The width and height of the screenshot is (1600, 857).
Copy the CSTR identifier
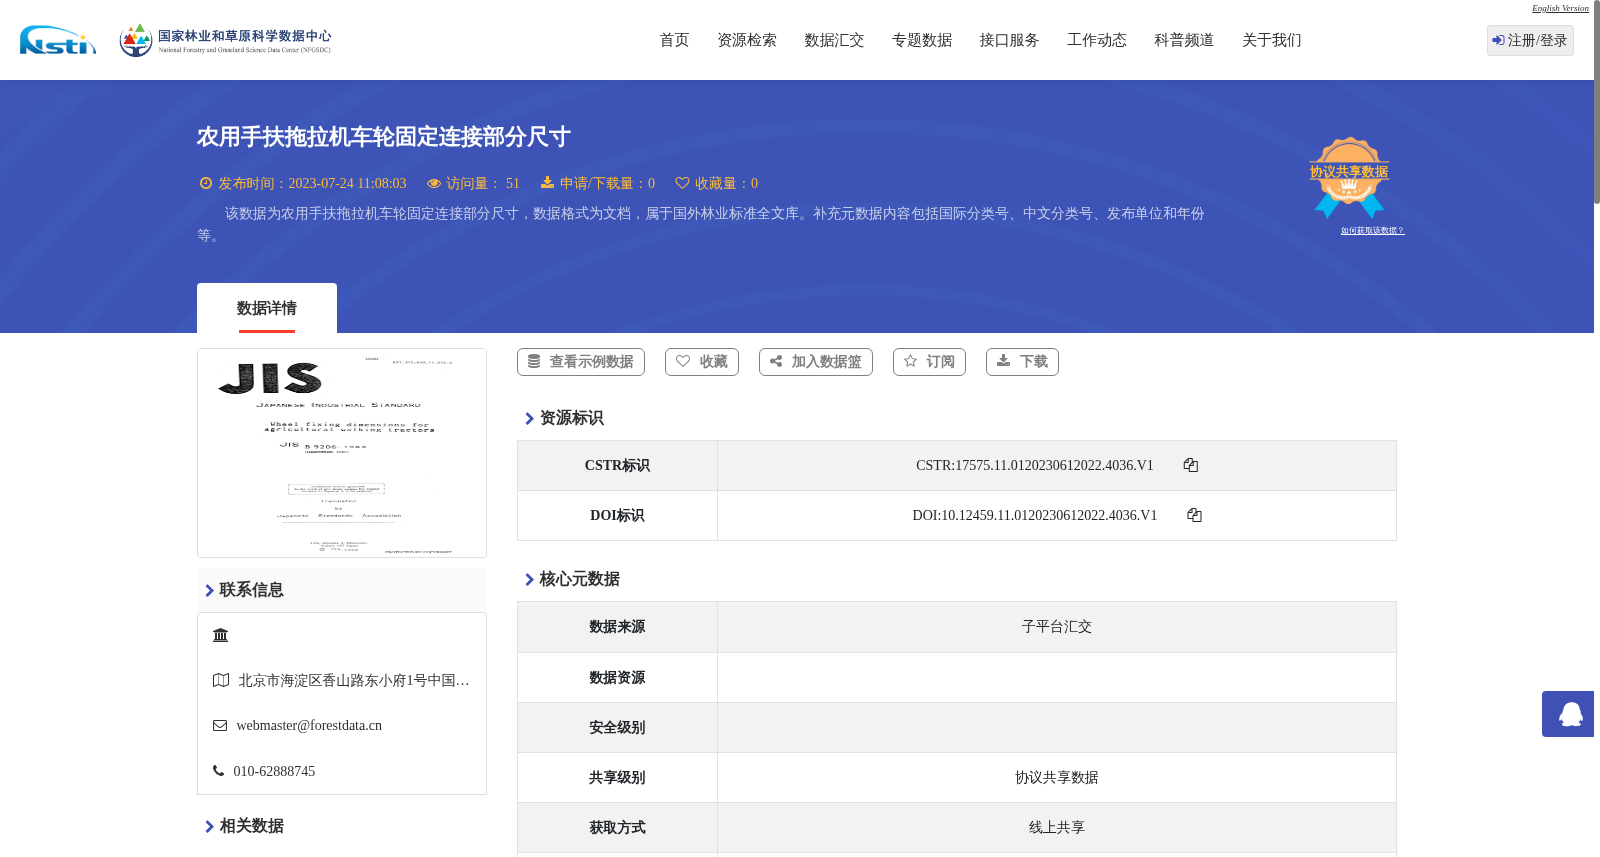[x=1190, y=465]
